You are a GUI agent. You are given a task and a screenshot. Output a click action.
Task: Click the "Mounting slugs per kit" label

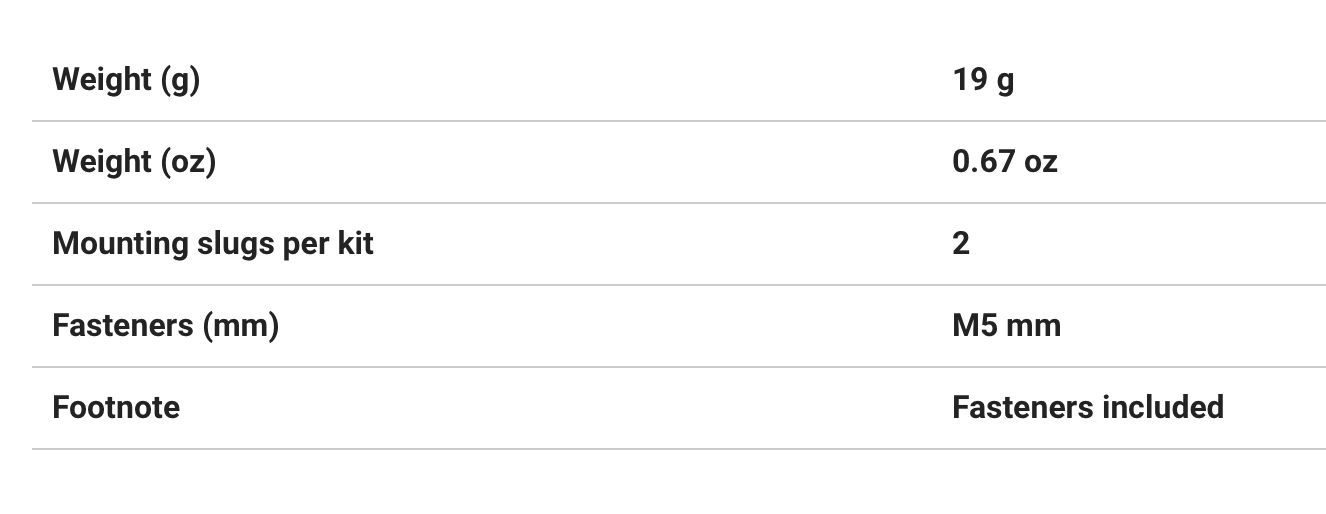(212, 243)
